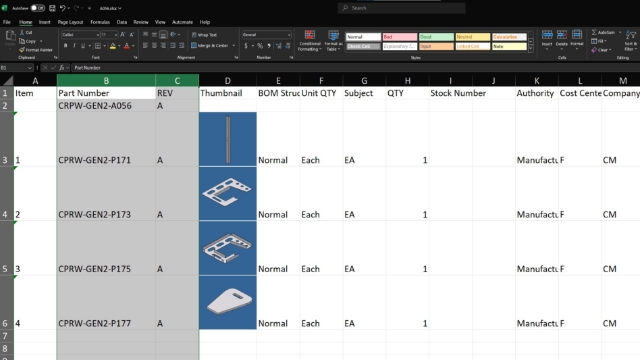Click the Save icon in the title bar
Screen dimensions: 640x360
(x=52, y=8)
